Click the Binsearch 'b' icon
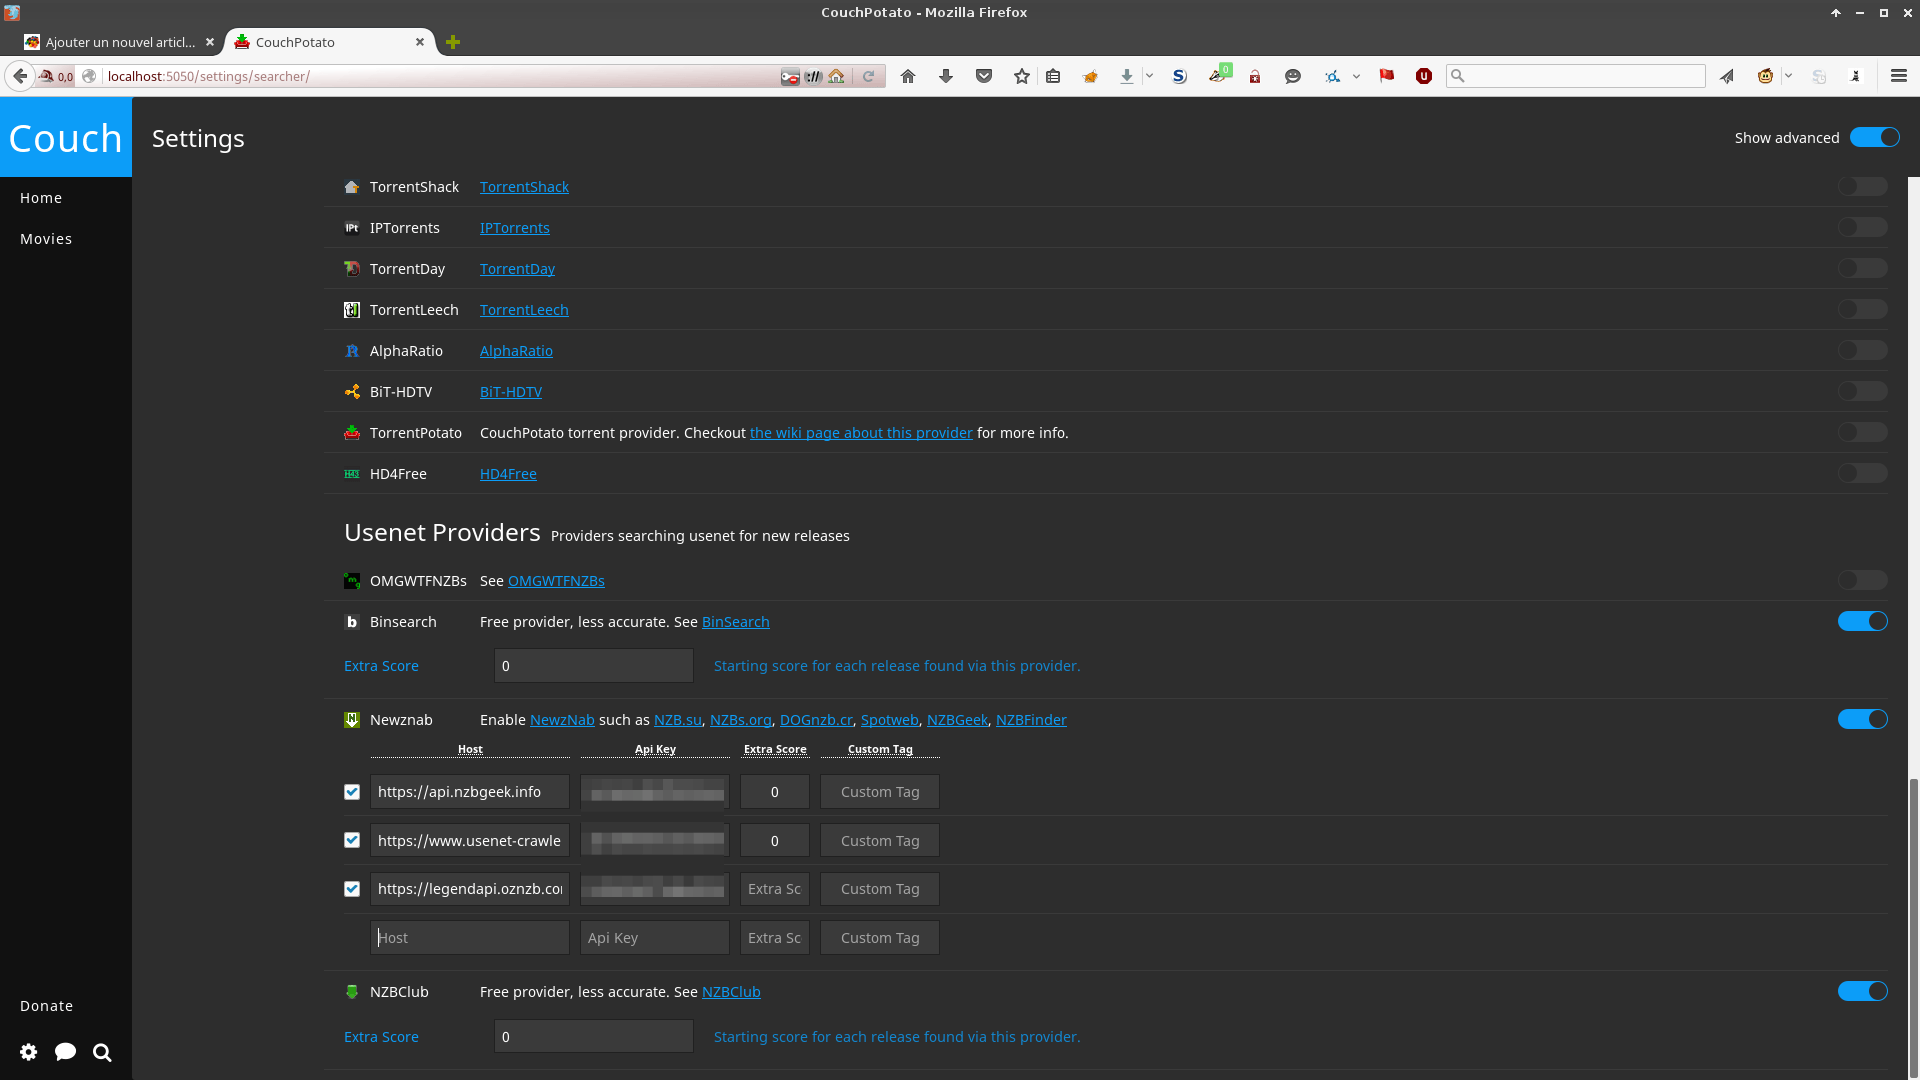The height and width of the screenshot is (1080, 1920). [x=352, y=622]
